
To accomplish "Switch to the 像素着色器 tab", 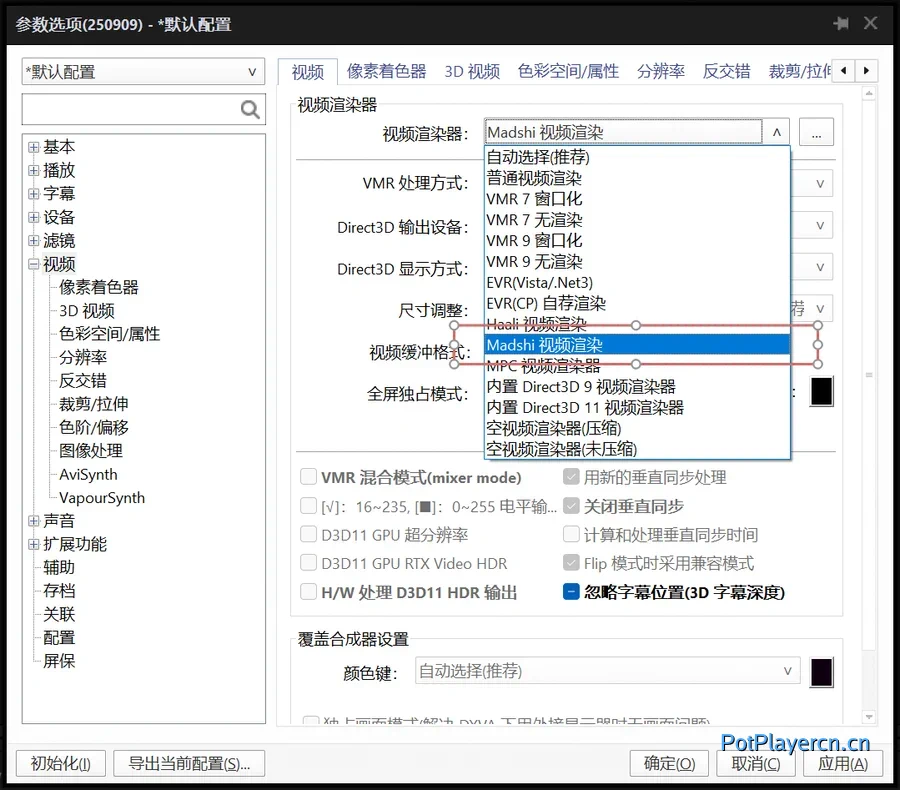I will pyautogui.click(x=387, y=71).
